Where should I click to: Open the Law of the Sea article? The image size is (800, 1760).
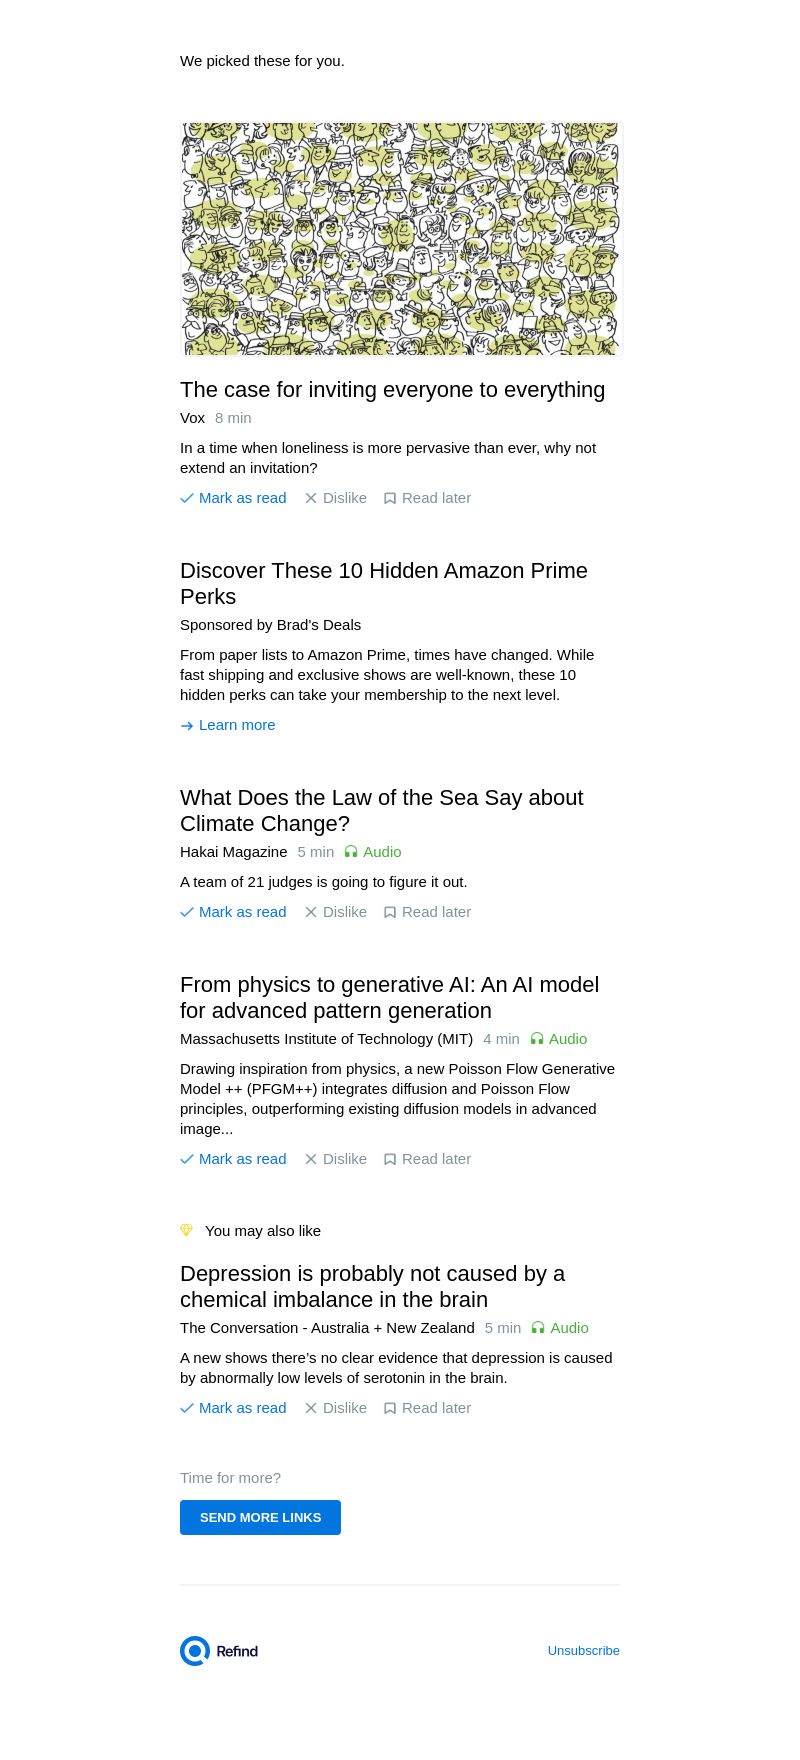(381, 810)
